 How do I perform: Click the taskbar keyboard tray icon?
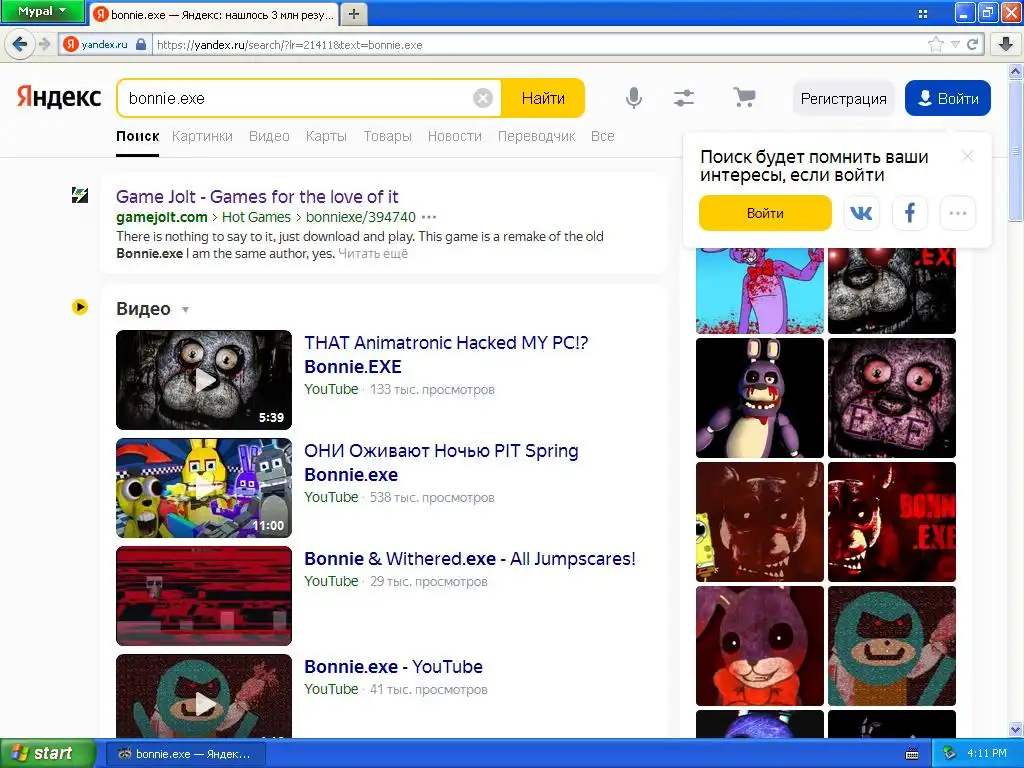click(x=912, y=754)
